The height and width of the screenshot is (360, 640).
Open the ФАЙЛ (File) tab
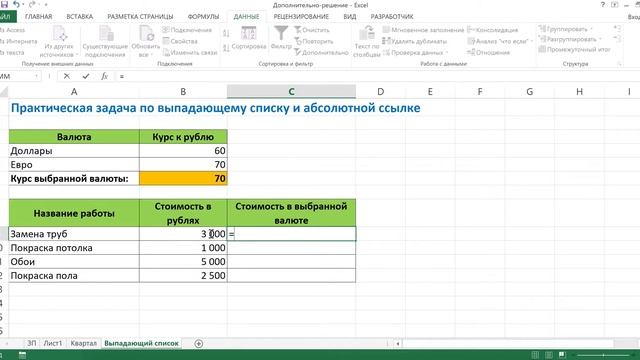6,16
